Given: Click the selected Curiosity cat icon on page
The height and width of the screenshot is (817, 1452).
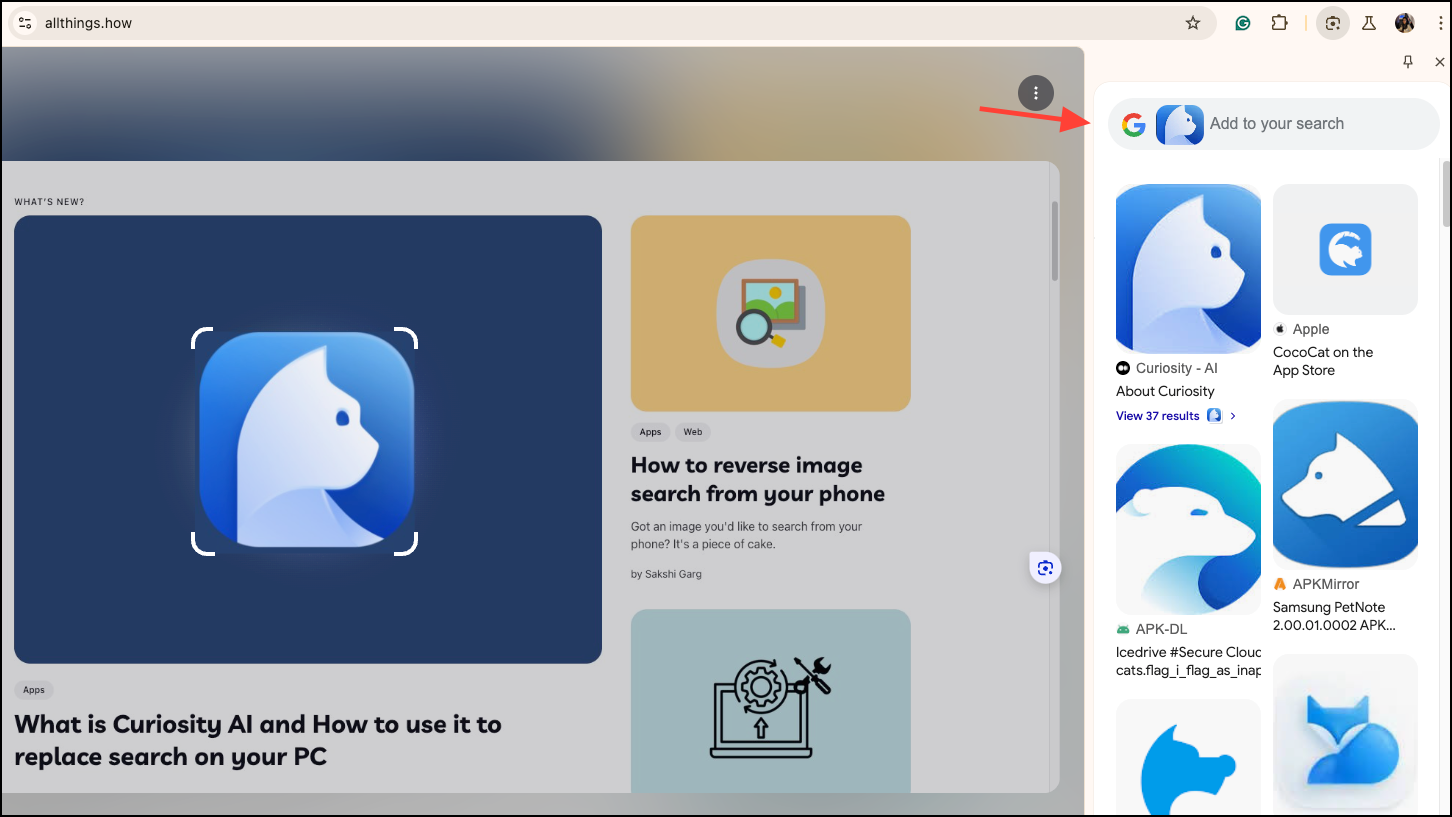Looking at the screenshot, I should coord(304,440).
